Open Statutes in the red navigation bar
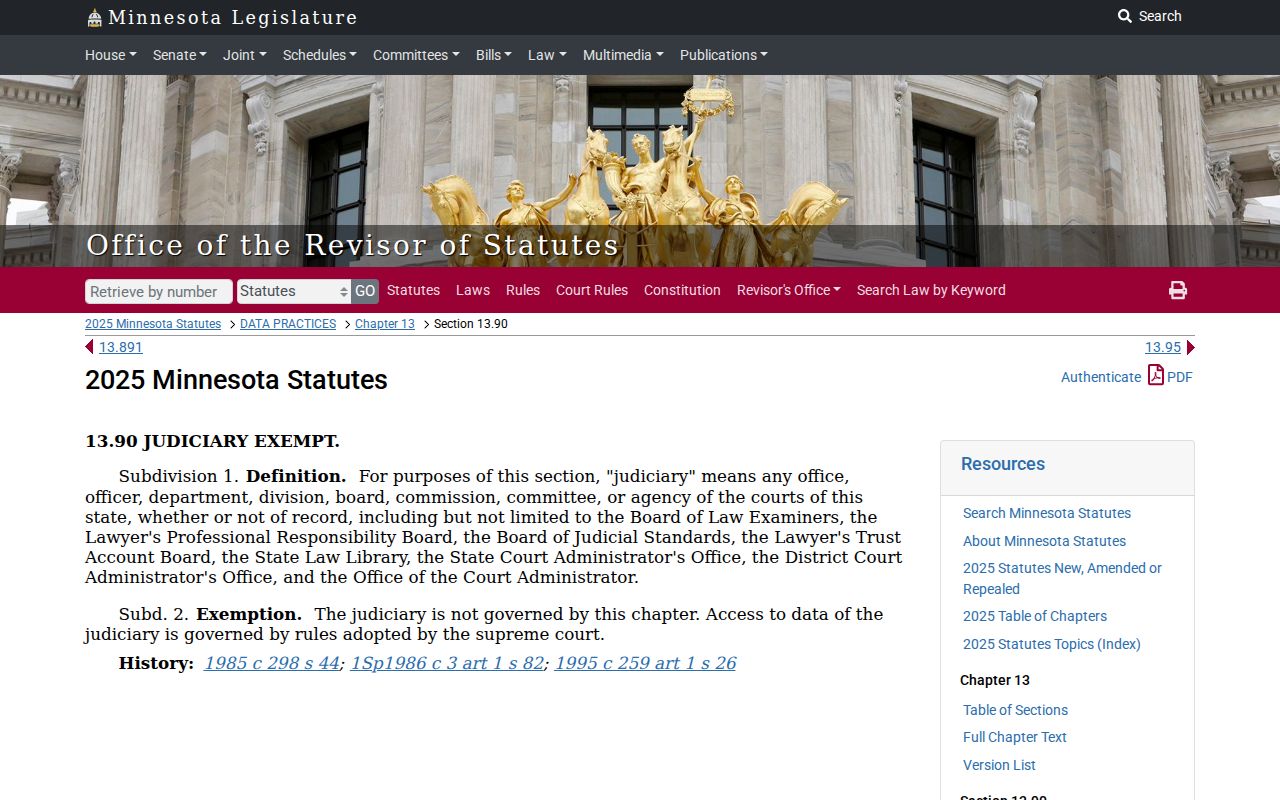Screen dimensions: 1280x800 click(x=413, y=290)
